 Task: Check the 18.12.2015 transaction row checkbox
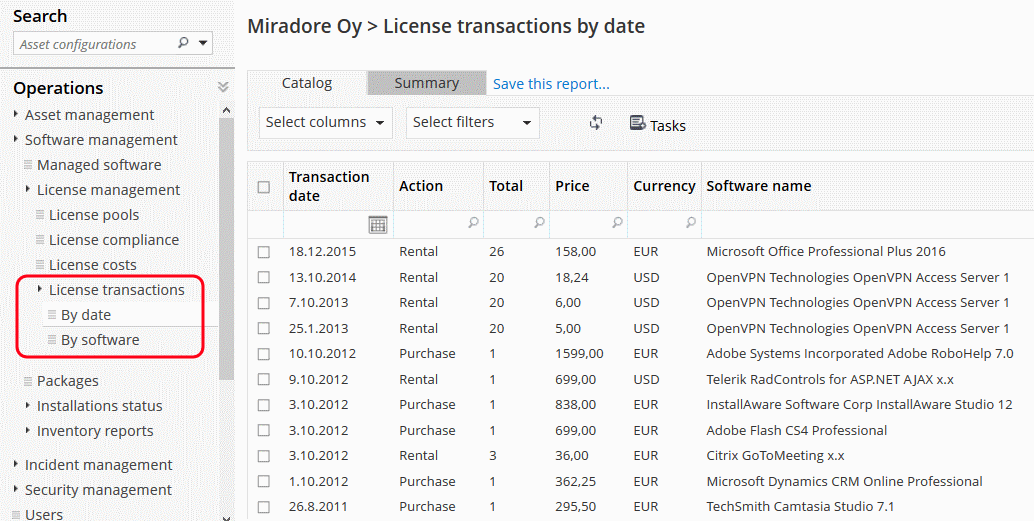(264, 252)
